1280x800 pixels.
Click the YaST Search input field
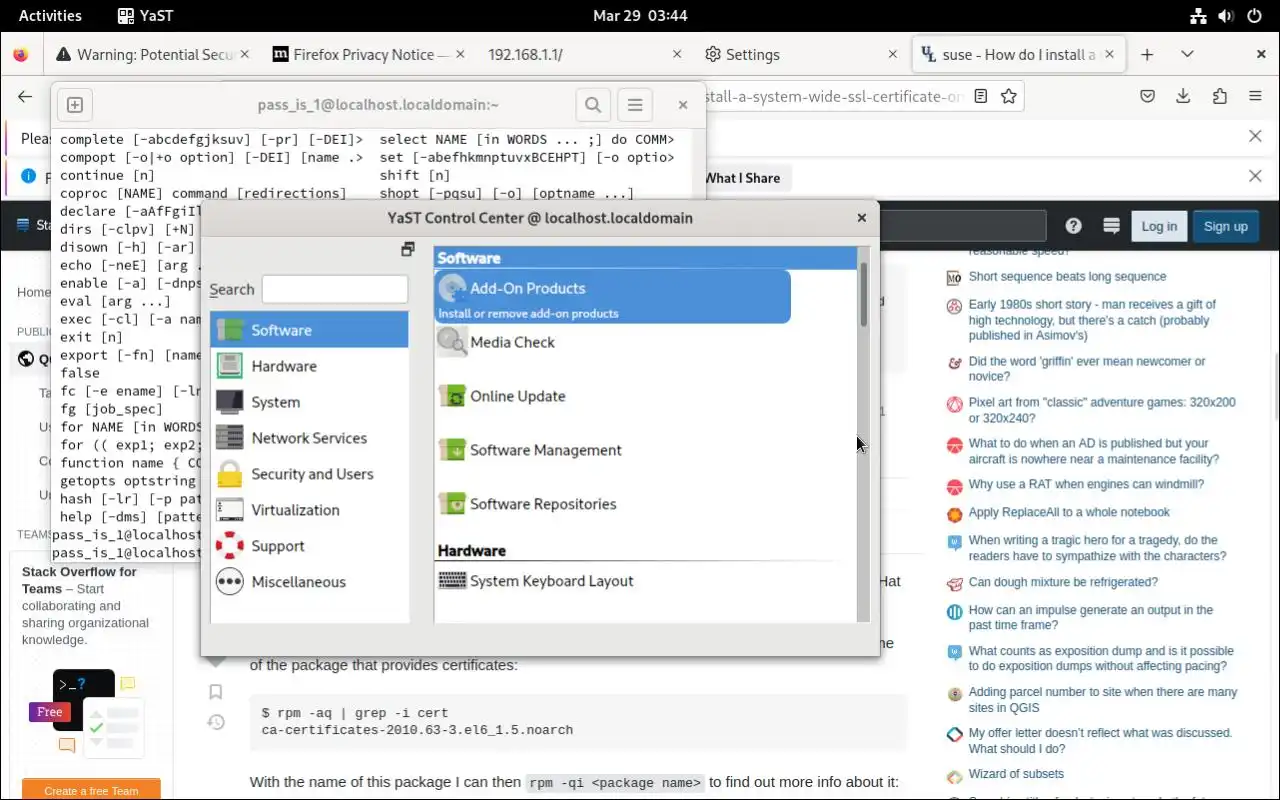pyautogui.click(x=335, y=289)
